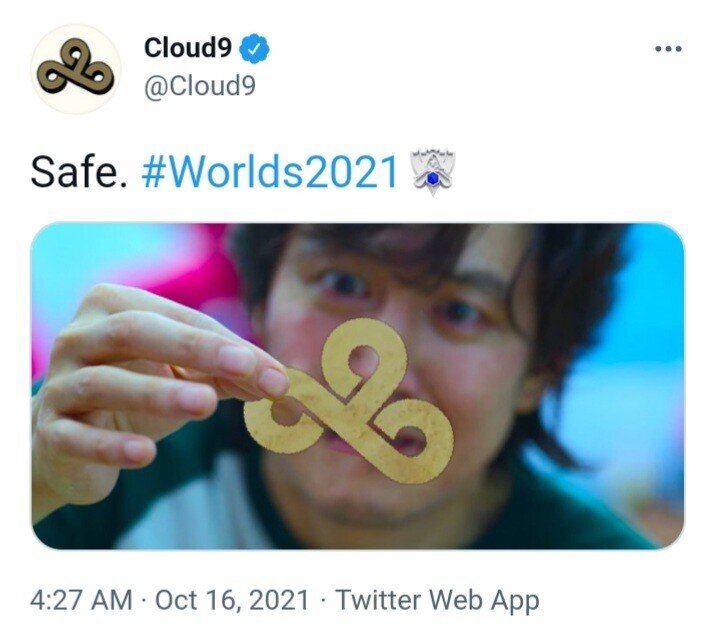Screen dimensions: 718x642
Task: Open the Twitter Web App source link
Action: pyautogui.click(x=437, y=600)
